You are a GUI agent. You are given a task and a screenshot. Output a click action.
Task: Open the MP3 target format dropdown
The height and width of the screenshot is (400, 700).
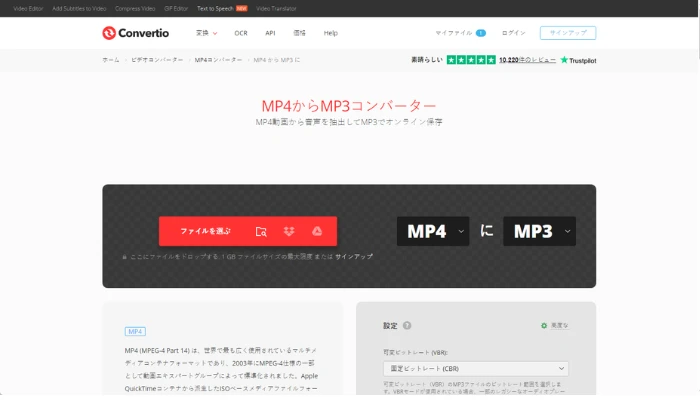[539, 231]
